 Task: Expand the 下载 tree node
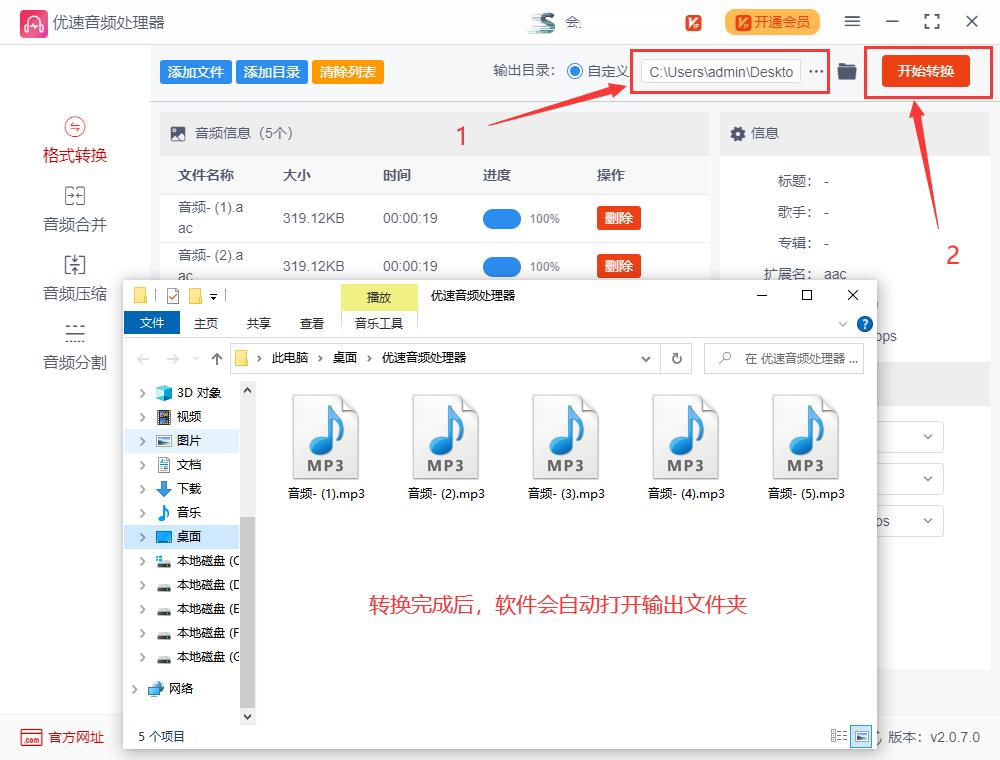click(x=142, y=489)
